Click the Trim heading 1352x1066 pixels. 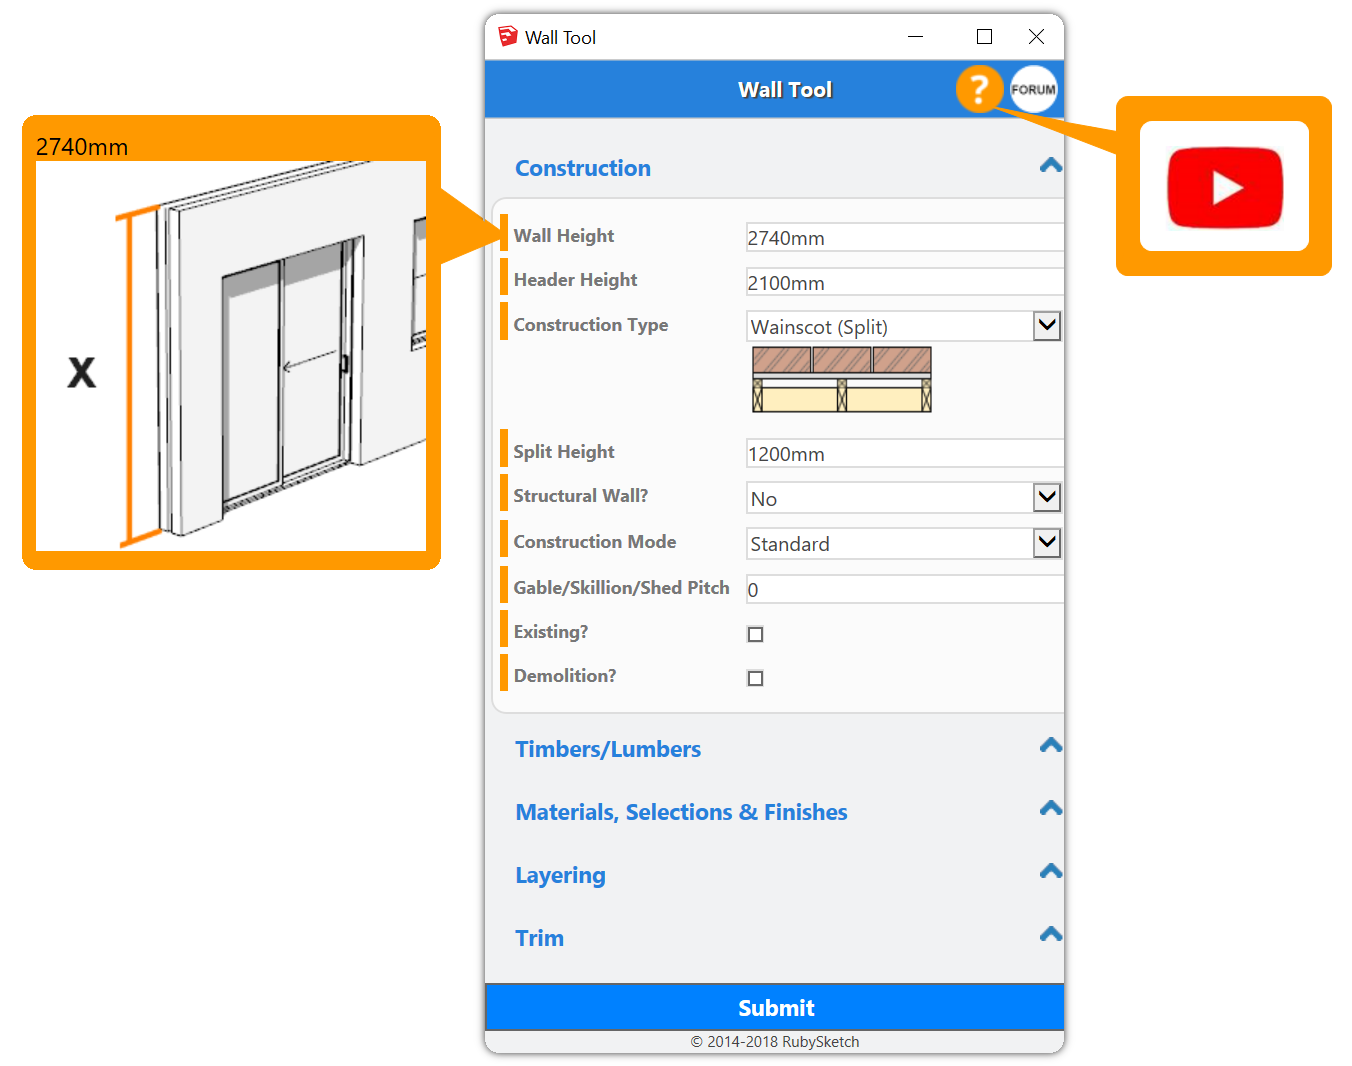539,938
